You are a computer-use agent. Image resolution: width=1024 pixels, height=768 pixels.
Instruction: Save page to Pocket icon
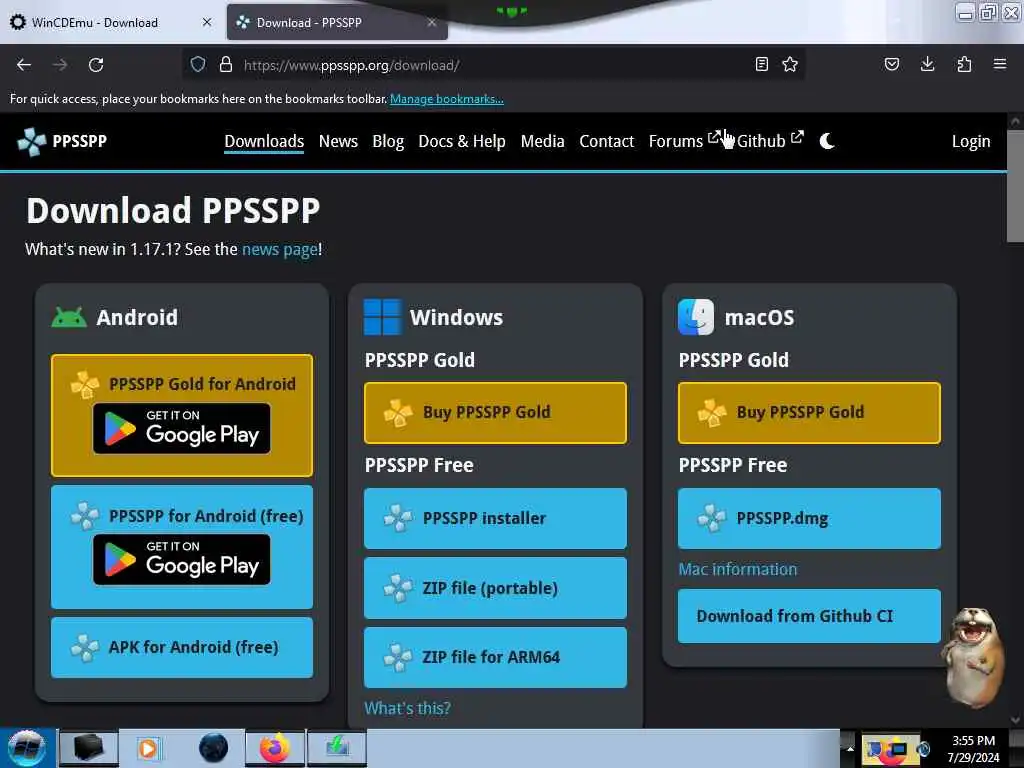point(892,64)
